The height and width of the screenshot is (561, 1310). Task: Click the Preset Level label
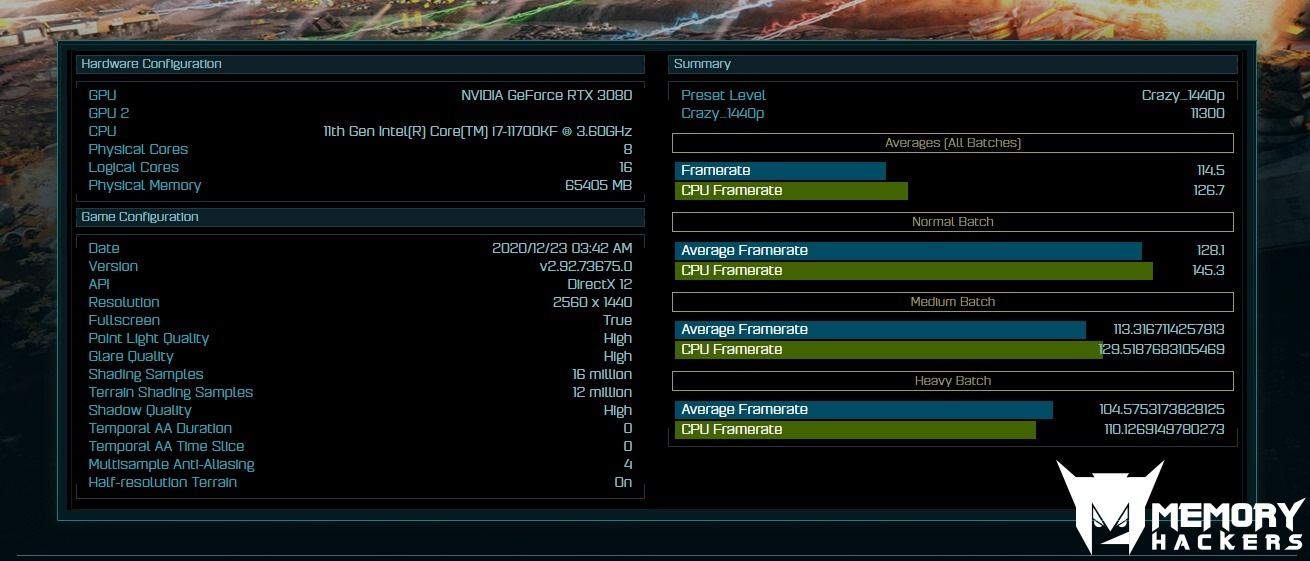tap(723, 96)
